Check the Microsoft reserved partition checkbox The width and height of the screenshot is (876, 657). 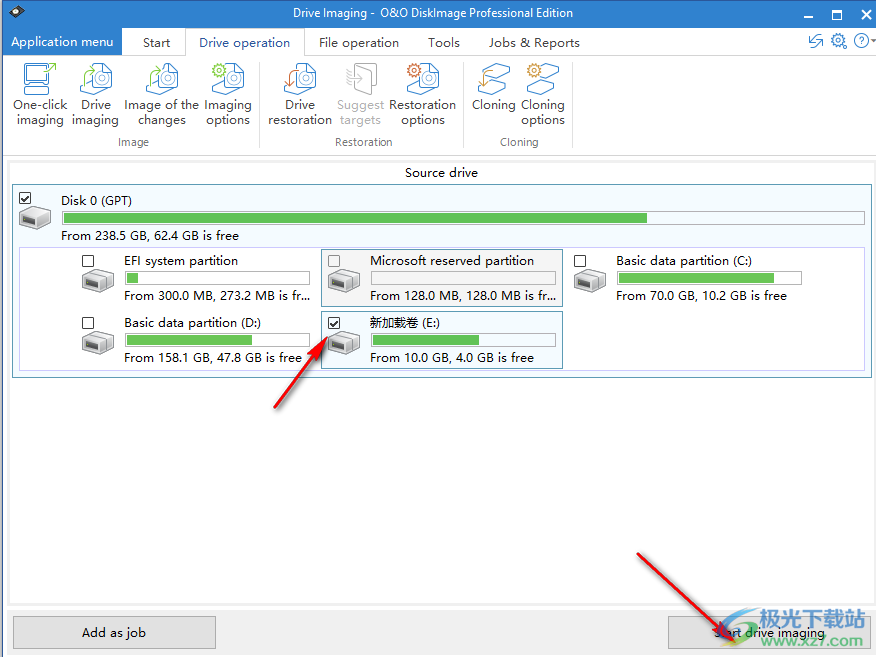point(334,261)
